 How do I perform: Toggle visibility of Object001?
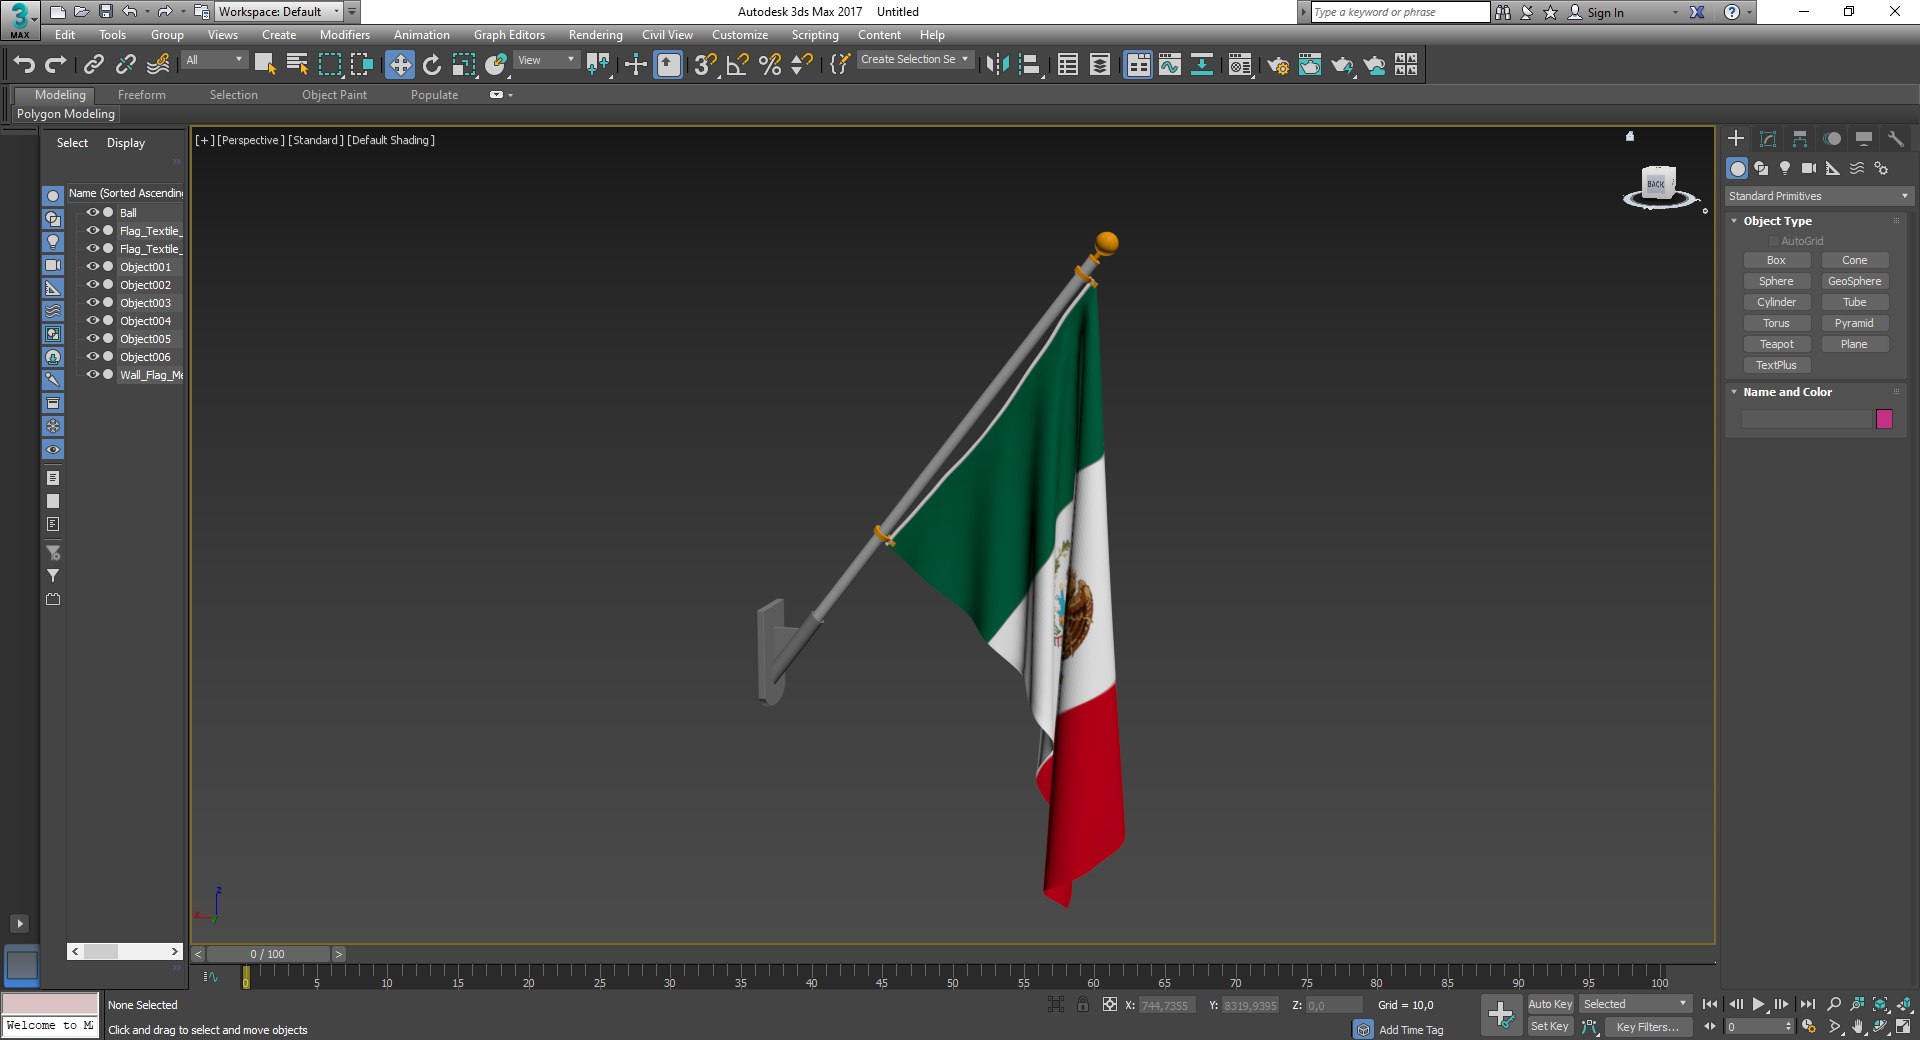(92, 266)
